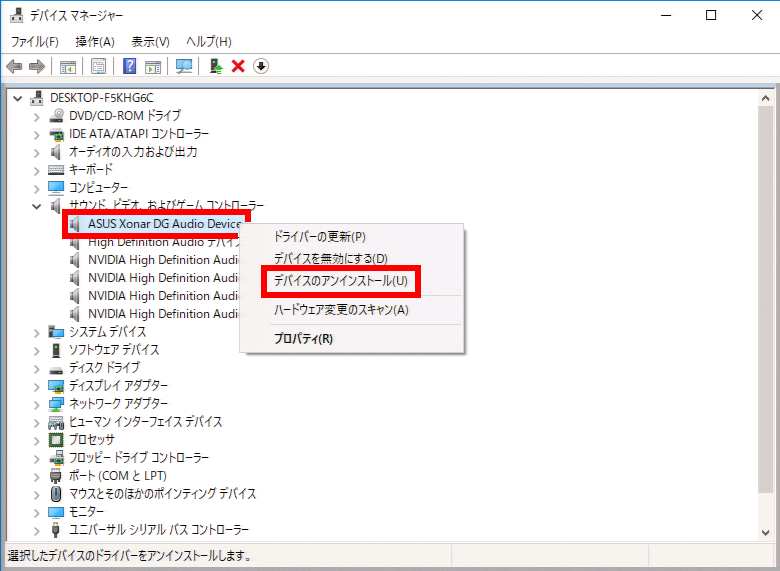Click プロパティ(R) in the context menu

click(x=303, y=338)
